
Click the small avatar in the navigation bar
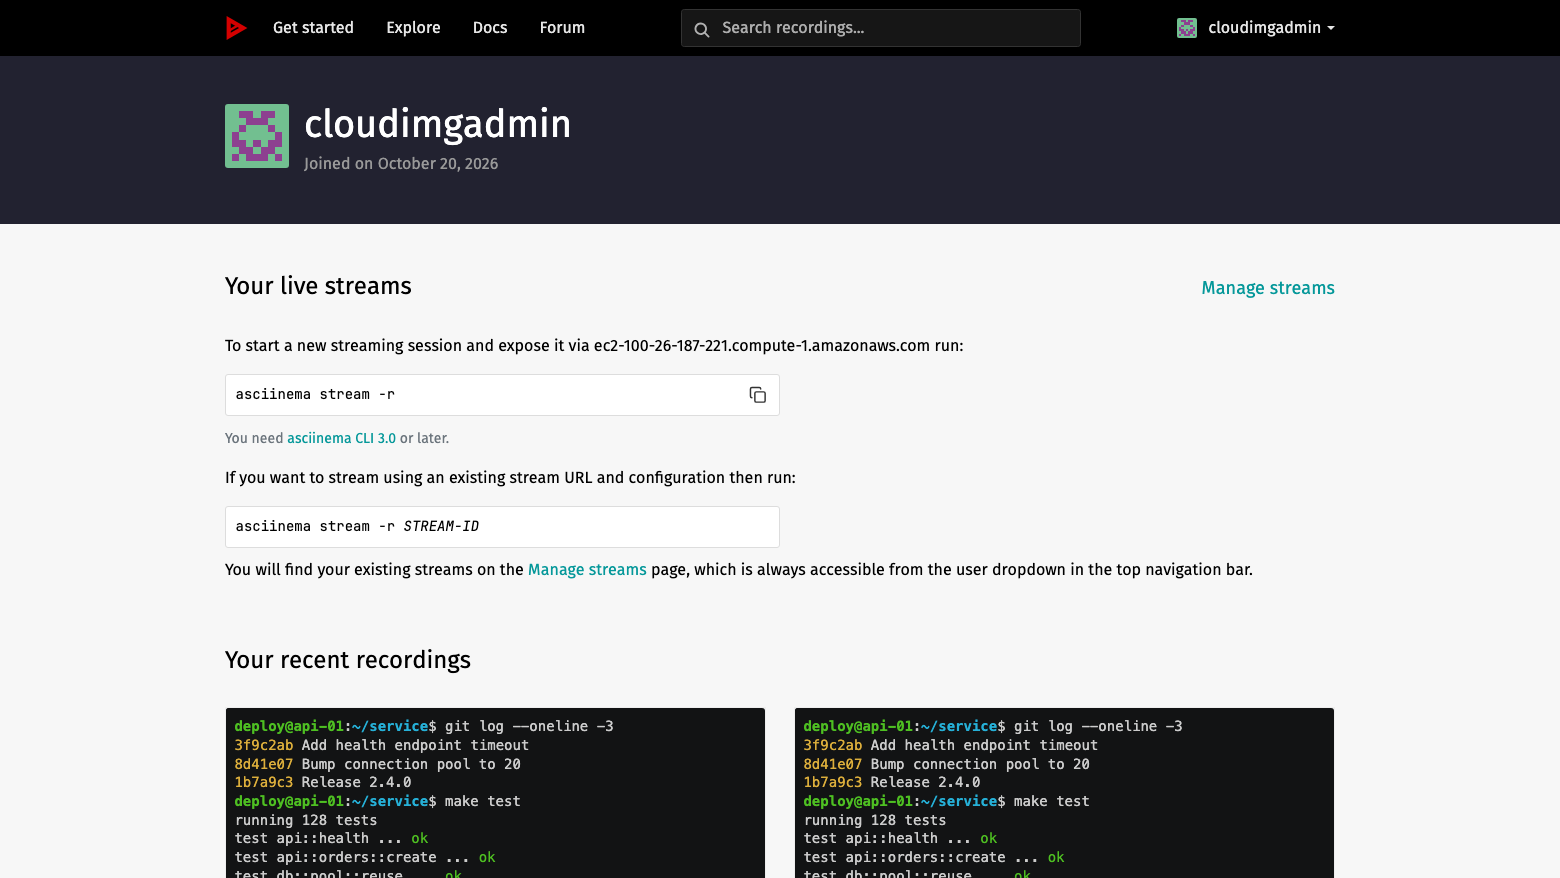point(1187,28)
